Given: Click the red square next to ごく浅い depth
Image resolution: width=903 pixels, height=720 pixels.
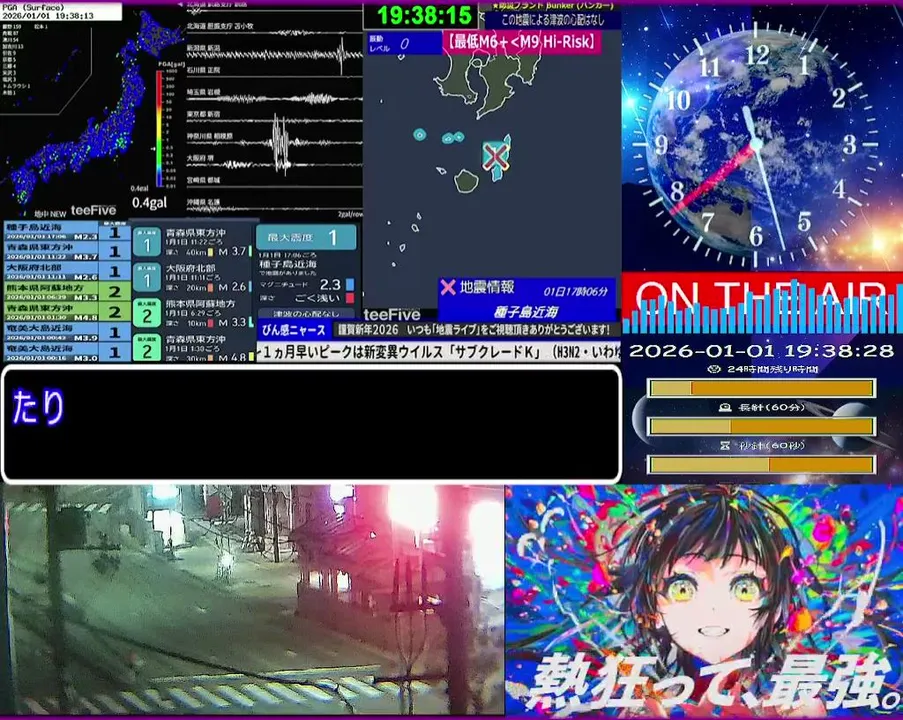Looking at the screenshot, I should 350,298.
